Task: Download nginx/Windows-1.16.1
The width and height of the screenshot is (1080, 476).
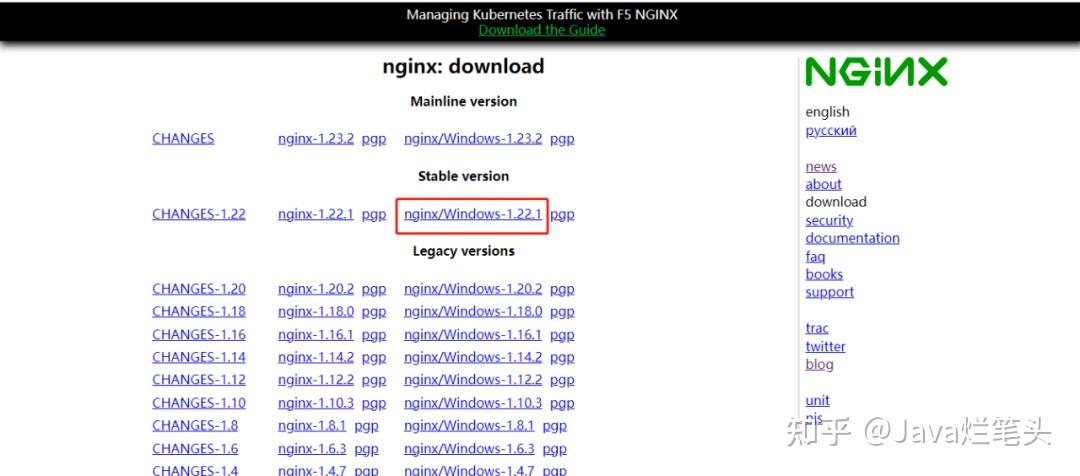Action: (x=473, y=335)
